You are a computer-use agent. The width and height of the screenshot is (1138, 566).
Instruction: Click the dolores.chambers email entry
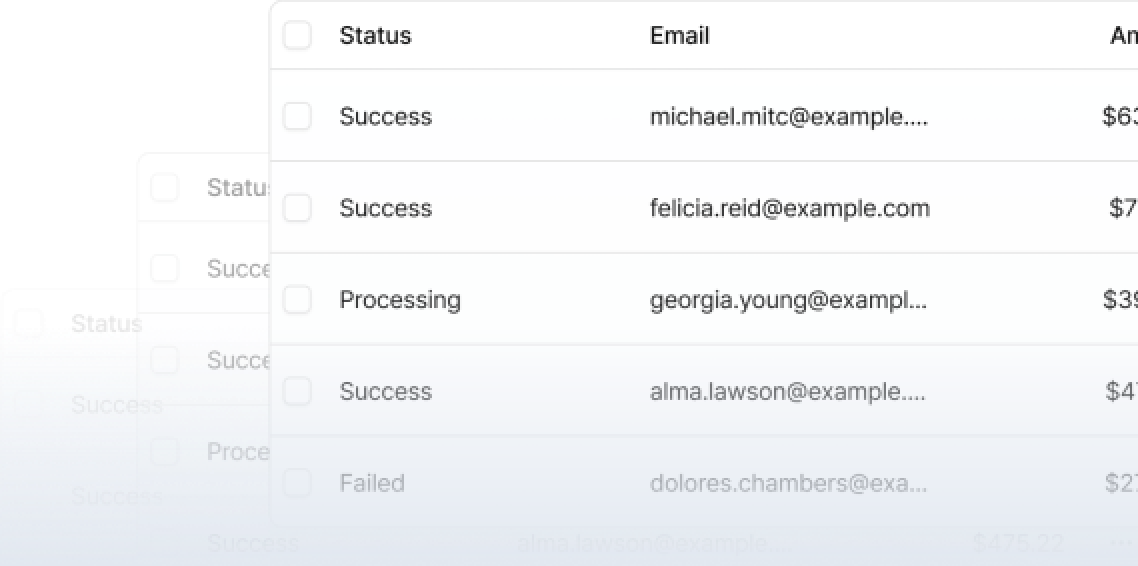click(788, 483)
